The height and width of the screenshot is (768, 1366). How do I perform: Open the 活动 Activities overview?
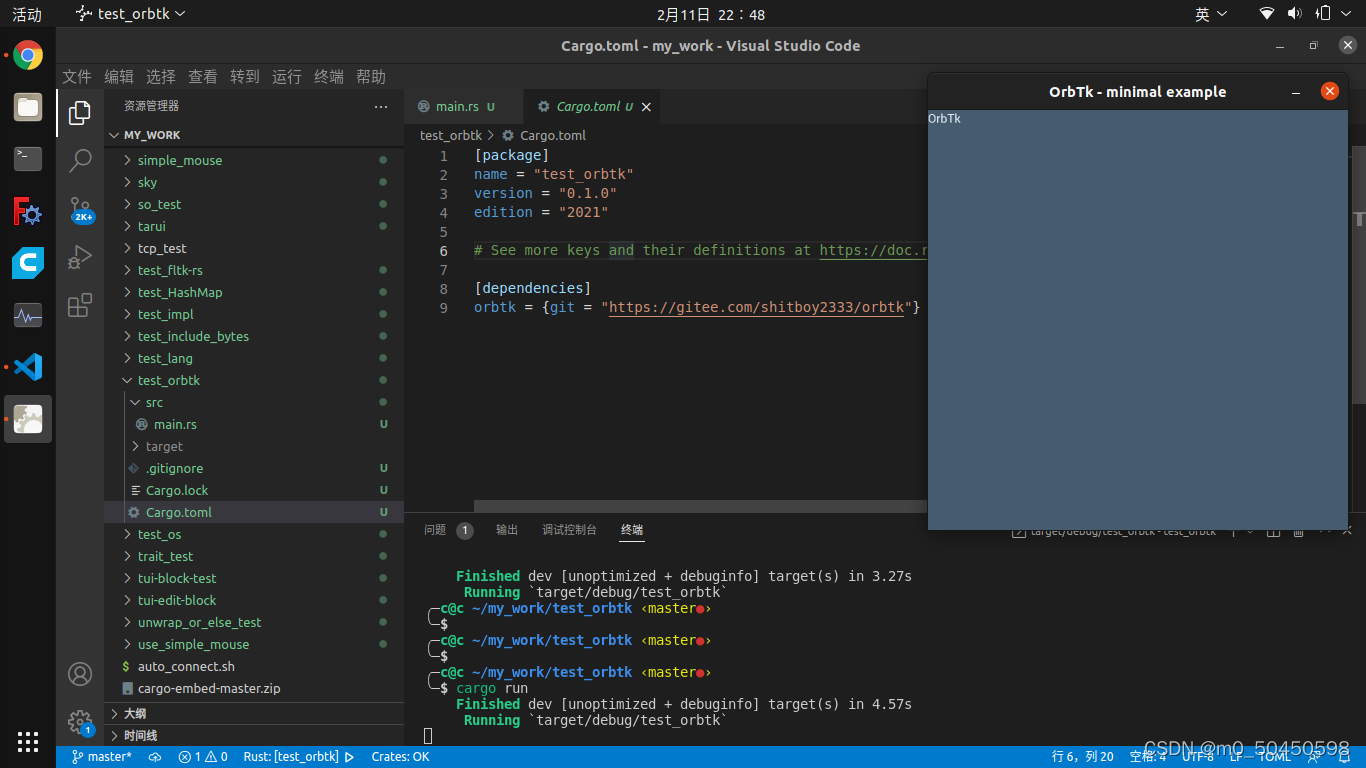pos(27,15)
